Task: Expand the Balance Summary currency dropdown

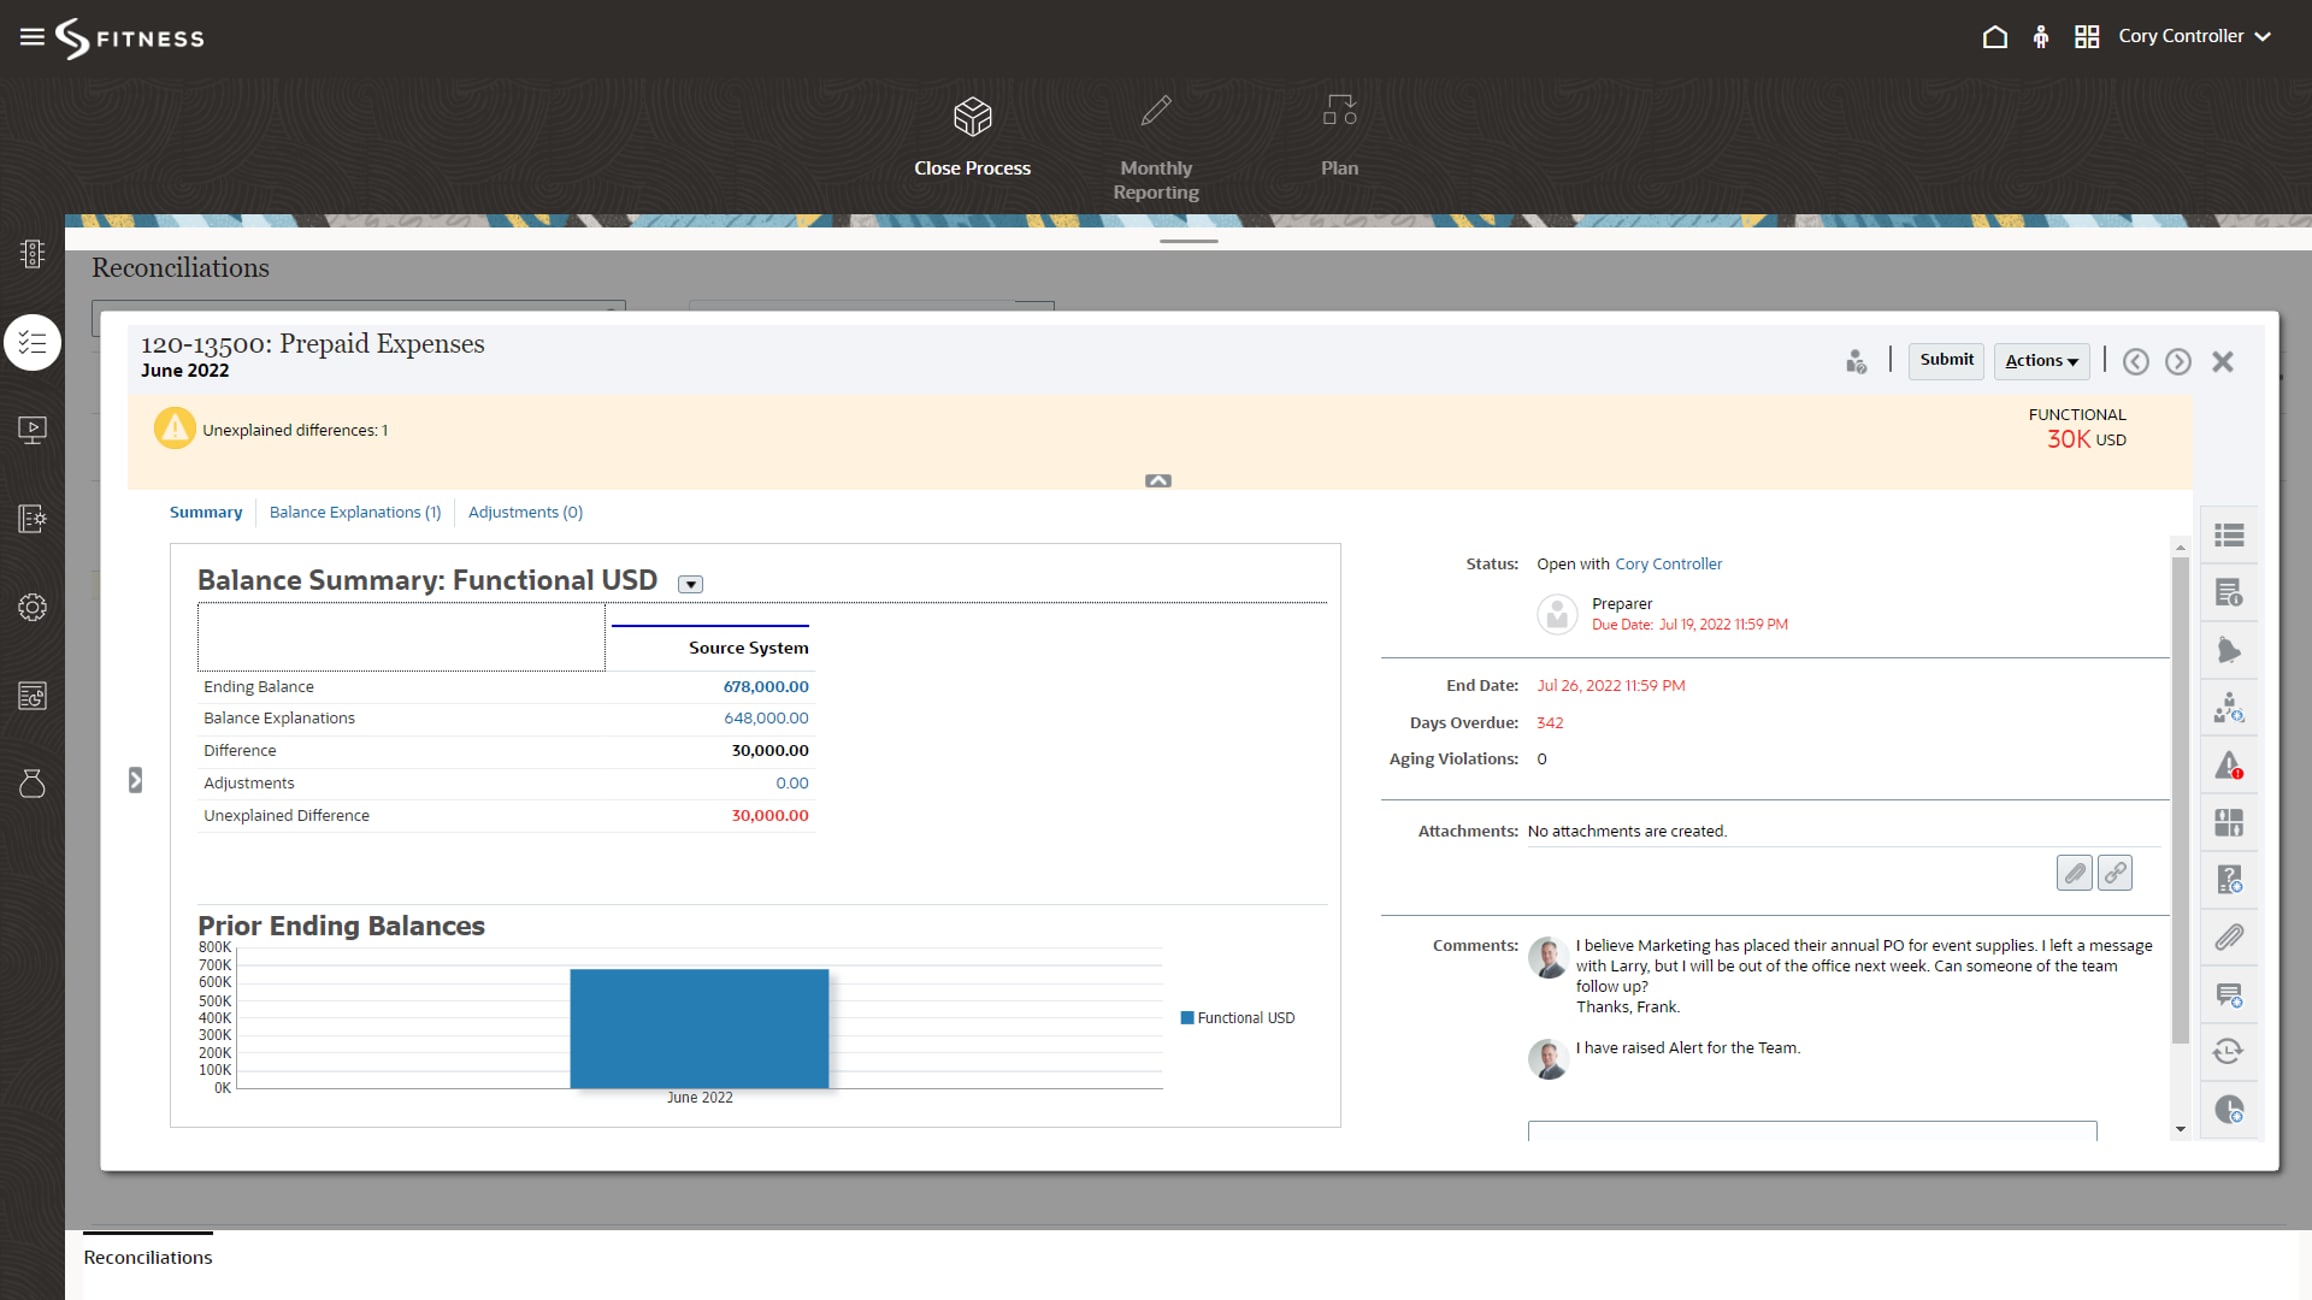Action: [x=690, y=585]
